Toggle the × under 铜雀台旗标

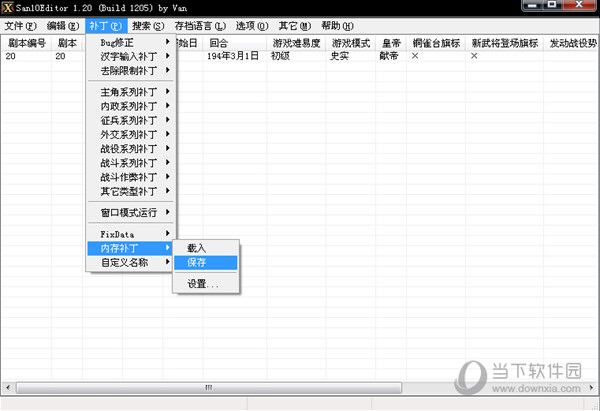pos(415,56)
